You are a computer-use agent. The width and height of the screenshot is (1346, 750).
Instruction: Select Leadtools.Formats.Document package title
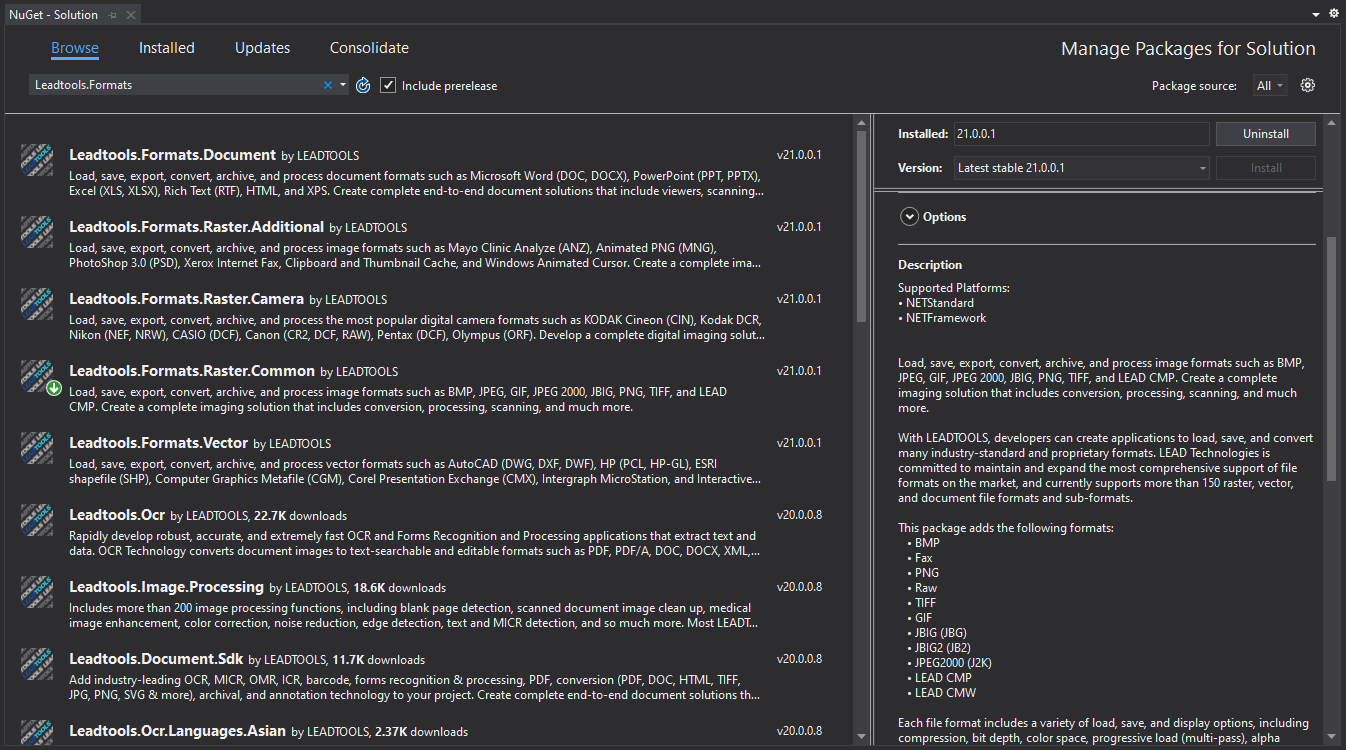(x=172, y=155)
